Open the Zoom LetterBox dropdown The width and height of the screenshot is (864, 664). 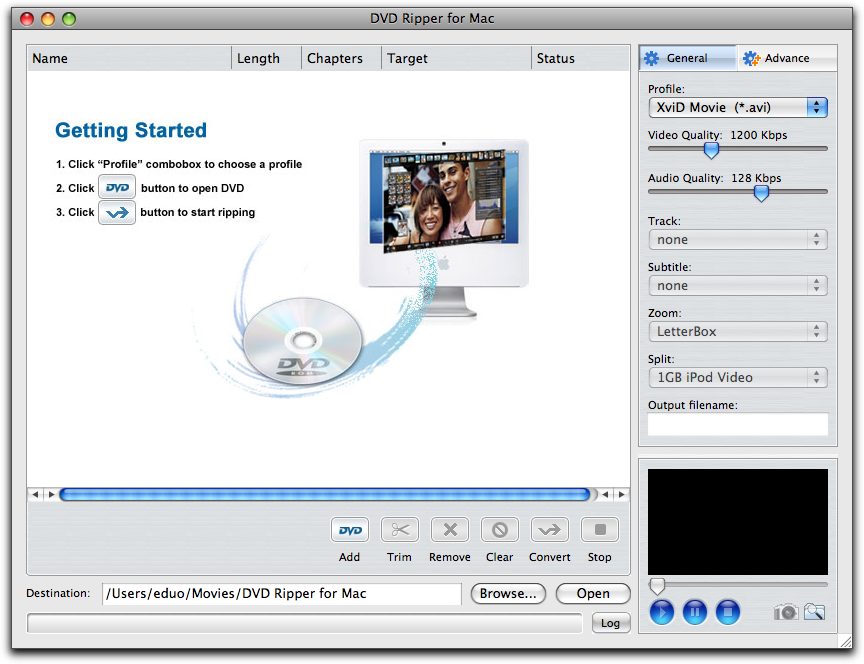click(738, 331)
